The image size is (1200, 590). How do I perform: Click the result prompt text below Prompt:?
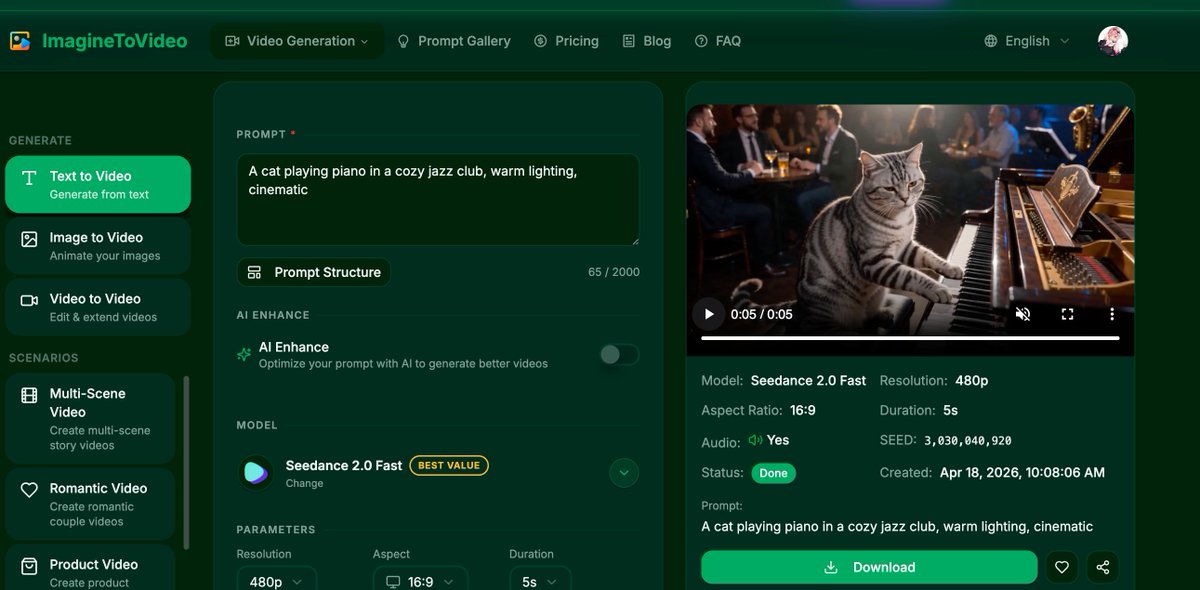[897, 526]
